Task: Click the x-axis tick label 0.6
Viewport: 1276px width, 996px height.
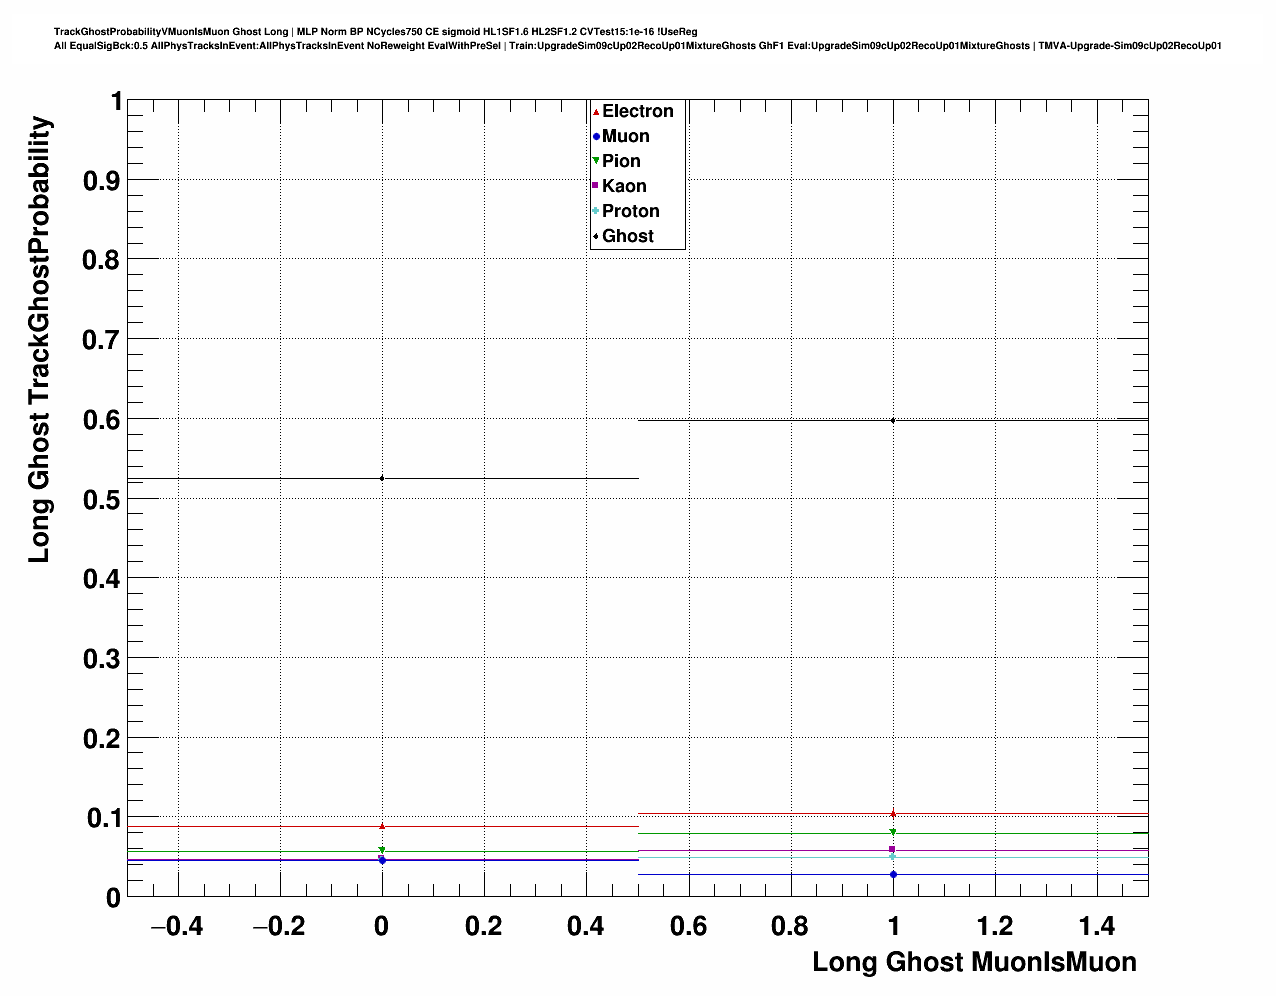Action: click(688, 926)
